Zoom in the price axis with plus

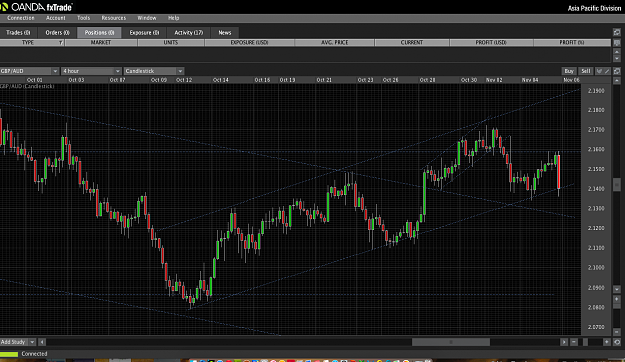pyautogui.click(x=617, y=299)
